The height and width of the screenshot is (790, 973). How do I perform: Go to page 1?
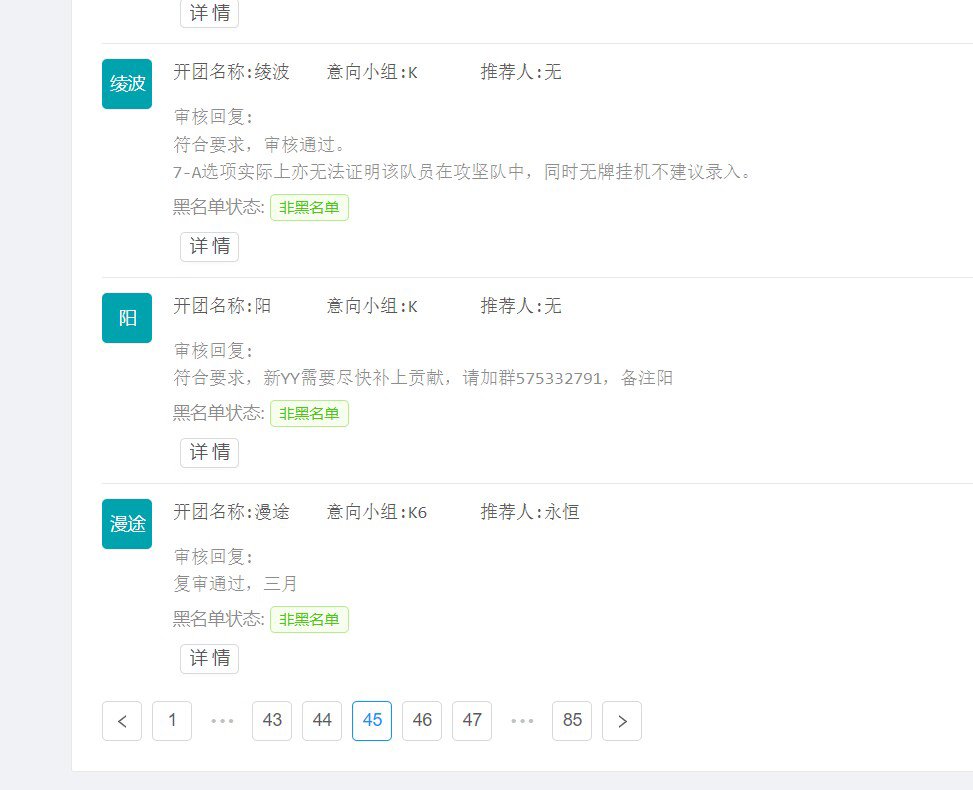click(172, 721)
